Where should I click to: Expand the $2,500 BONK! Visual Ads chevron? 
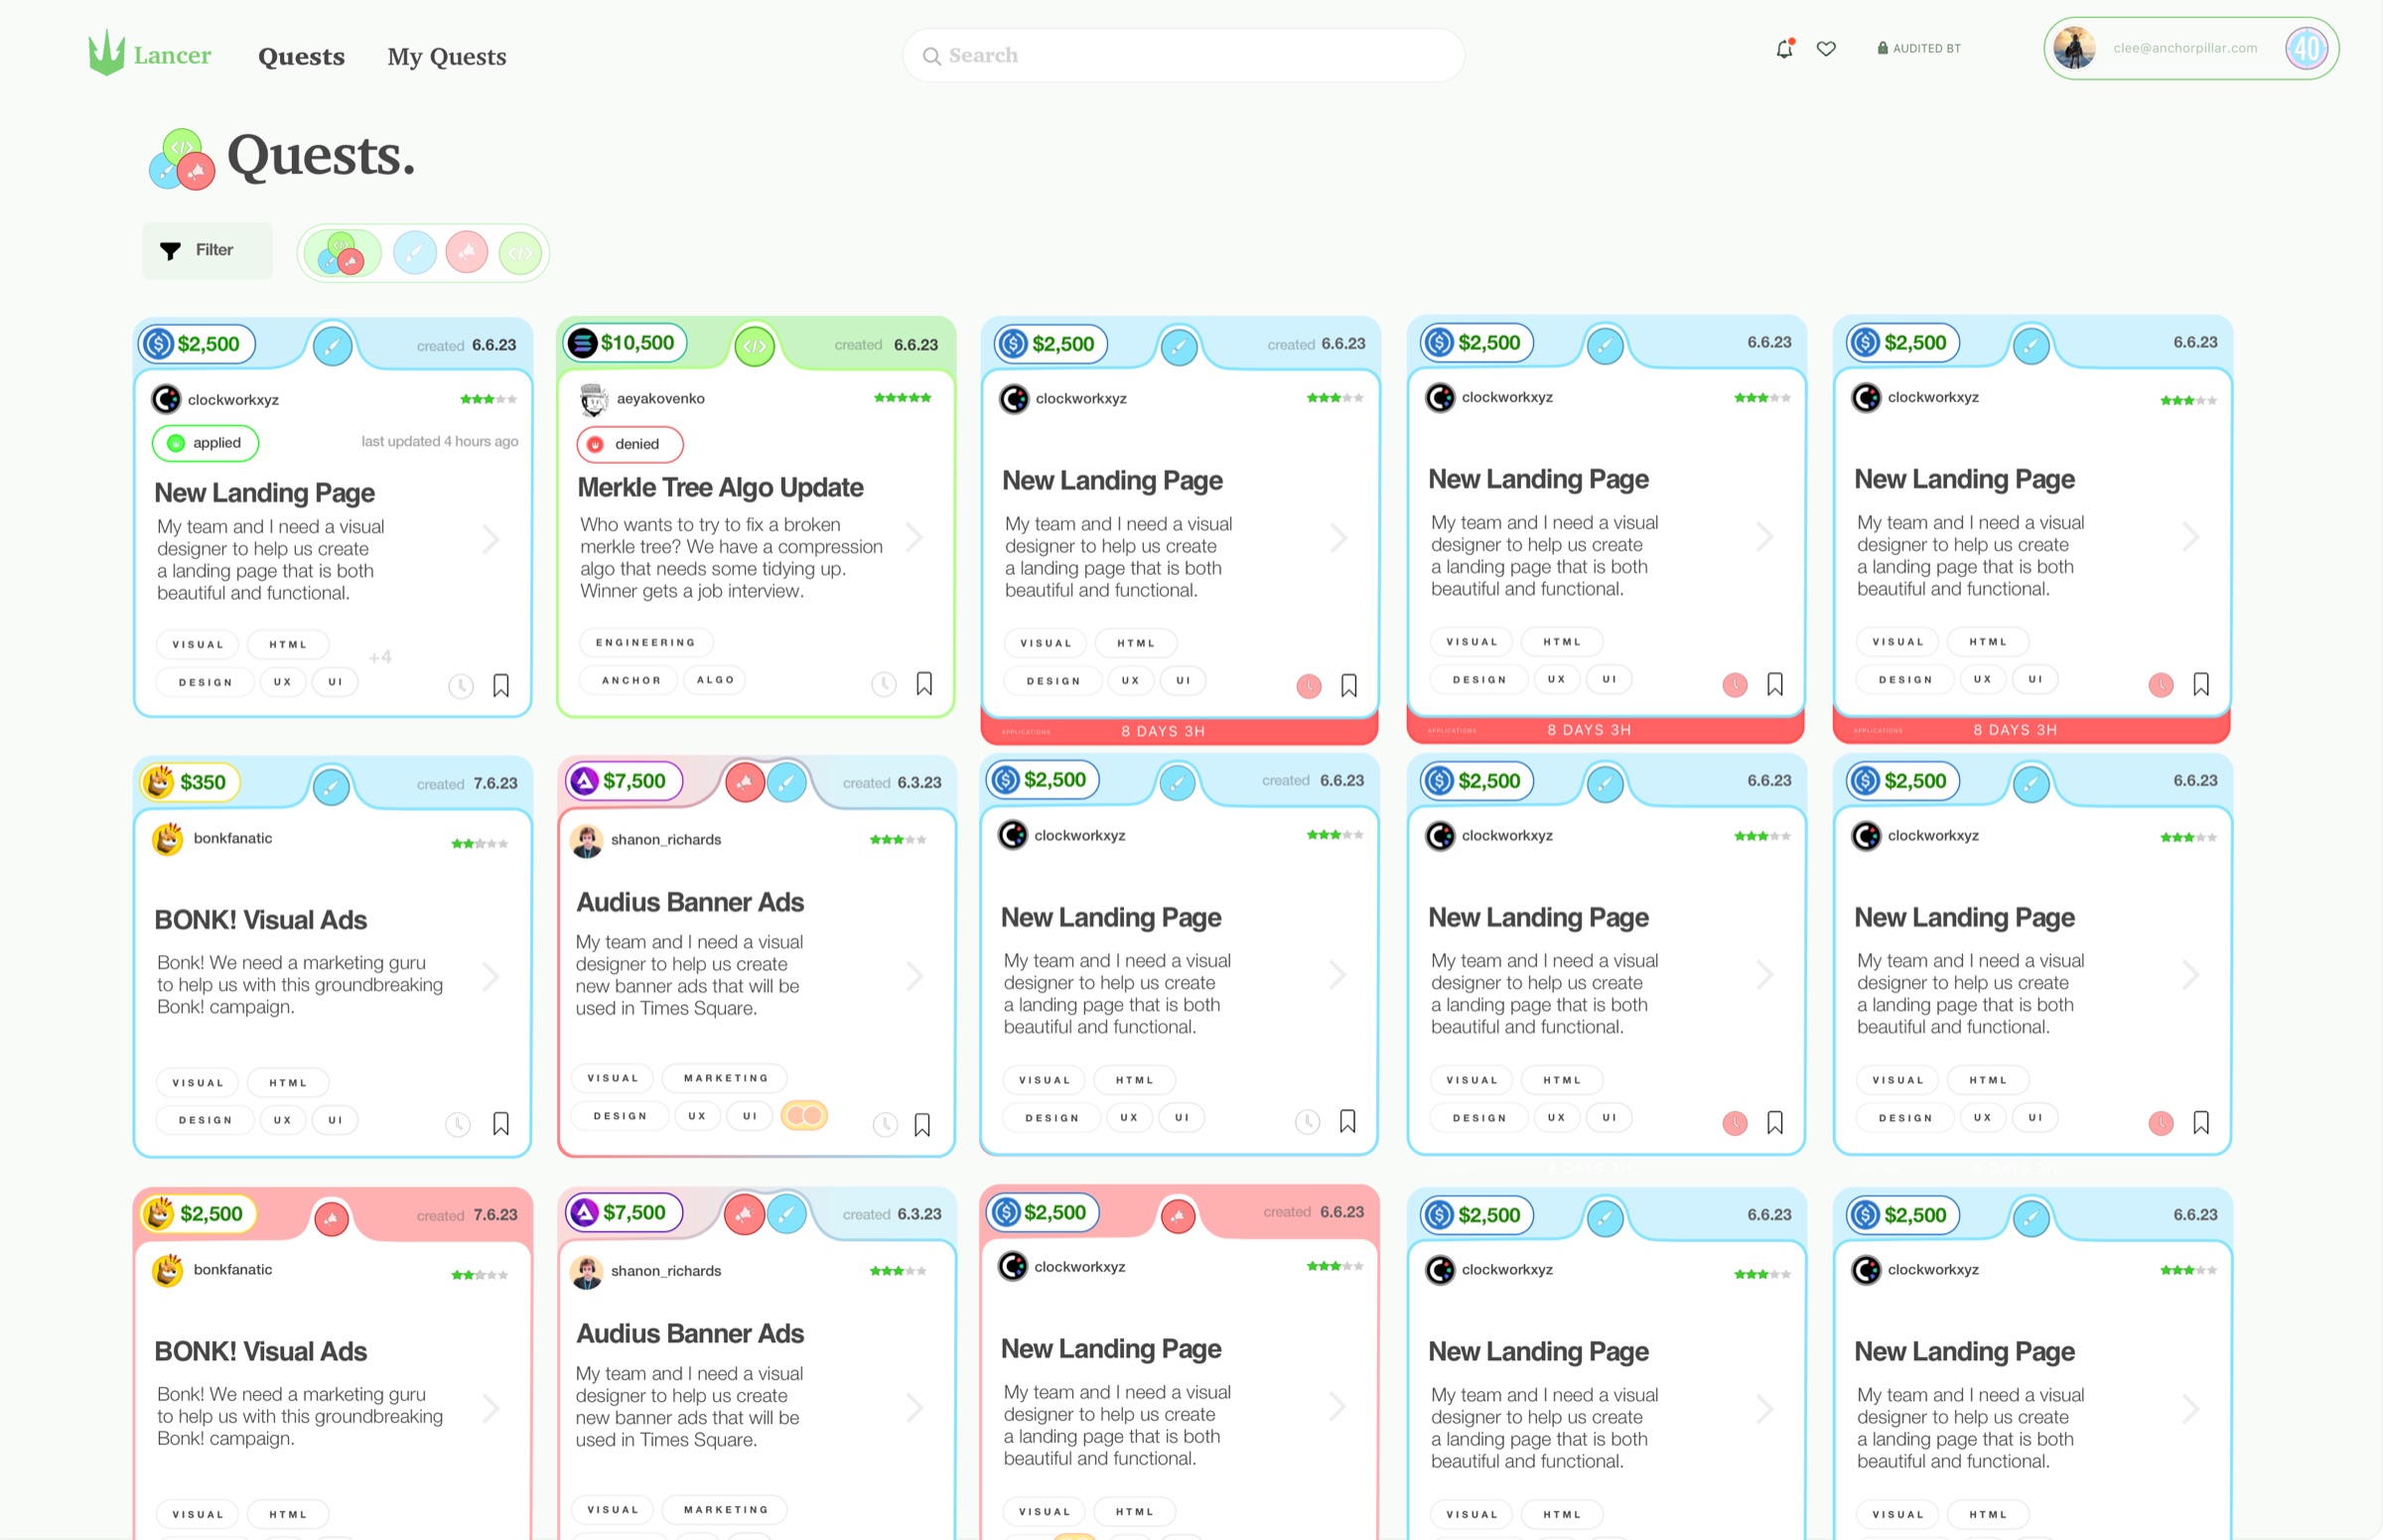[491, 1409]
